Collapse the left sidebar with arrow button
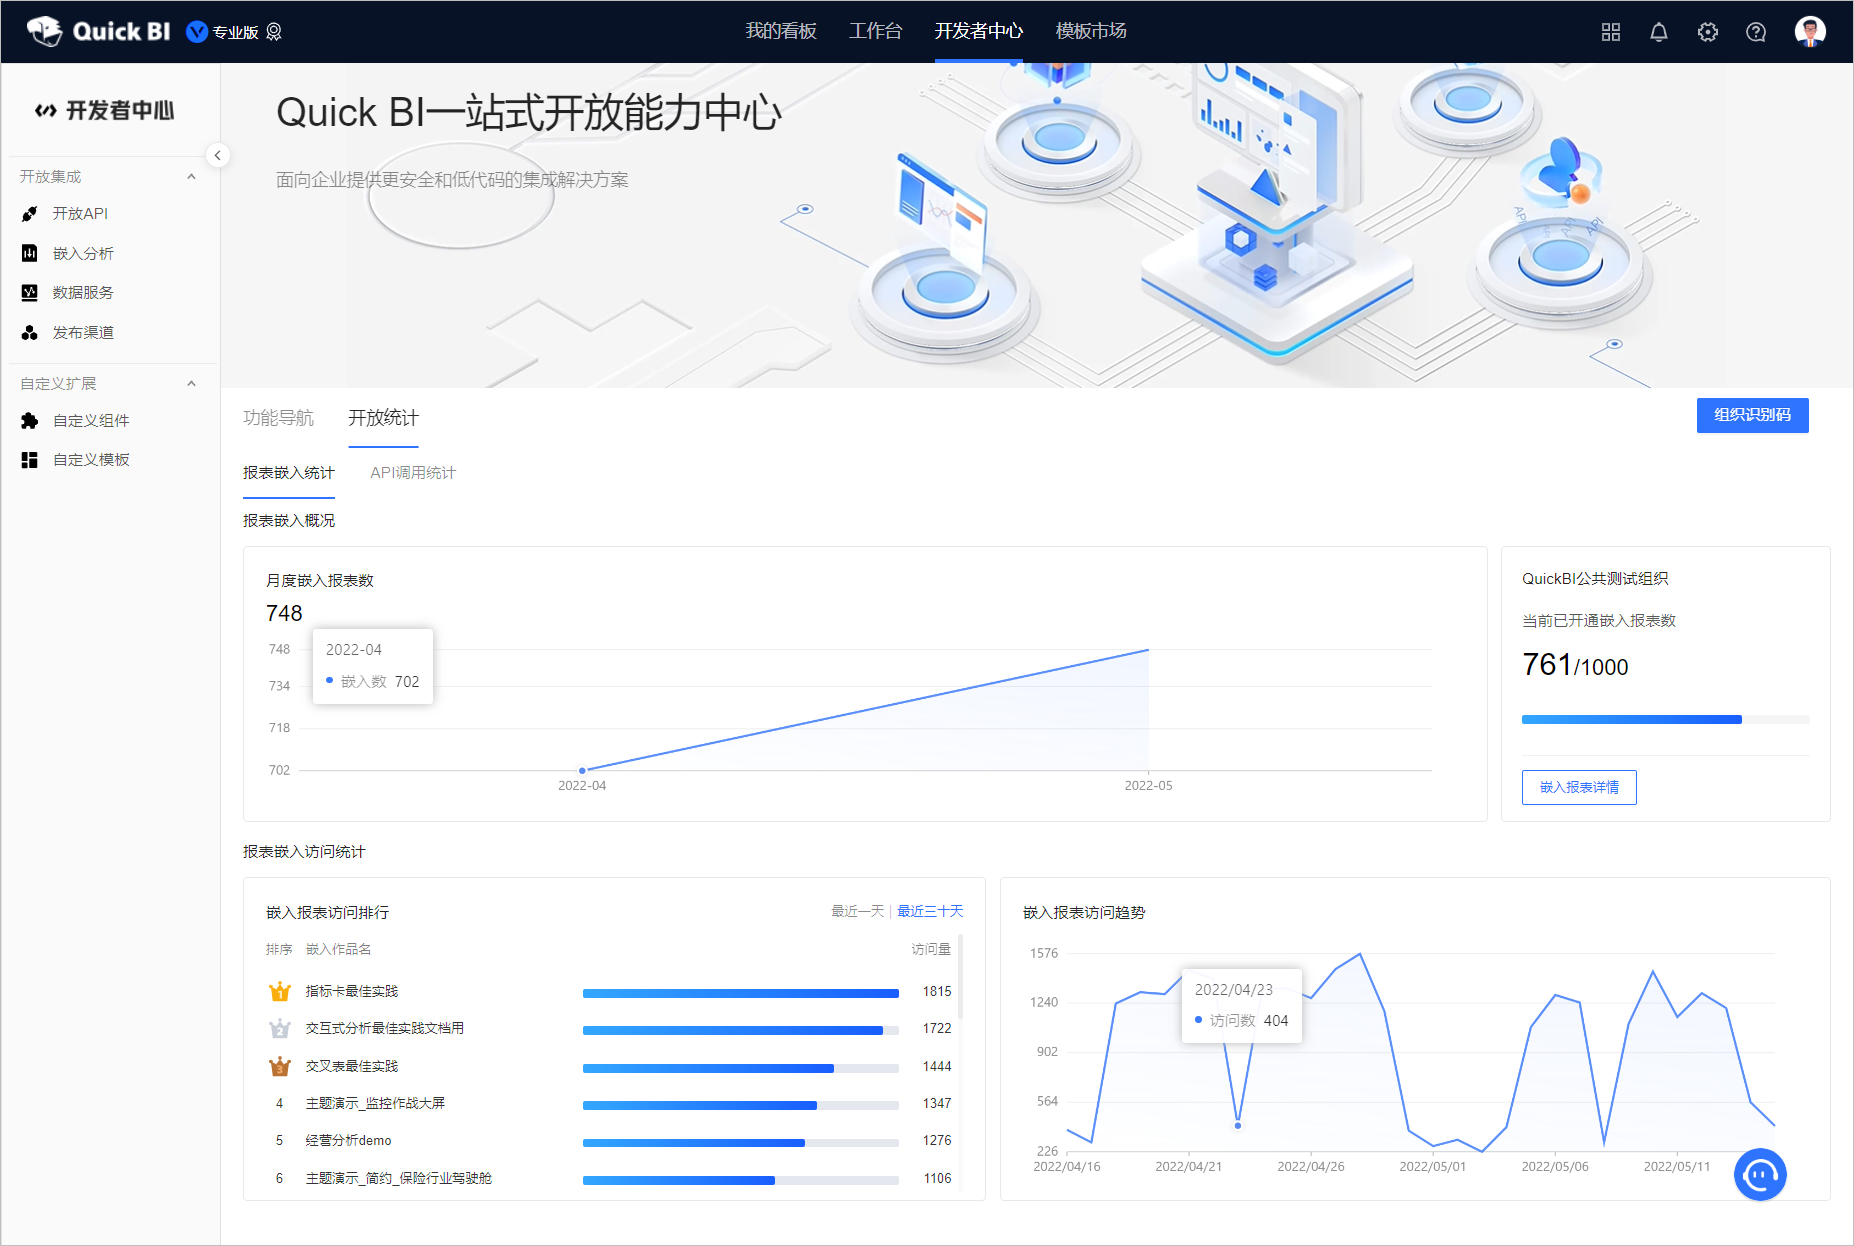This screenshot has height=1246, width=1854. [x=217, y=155]
